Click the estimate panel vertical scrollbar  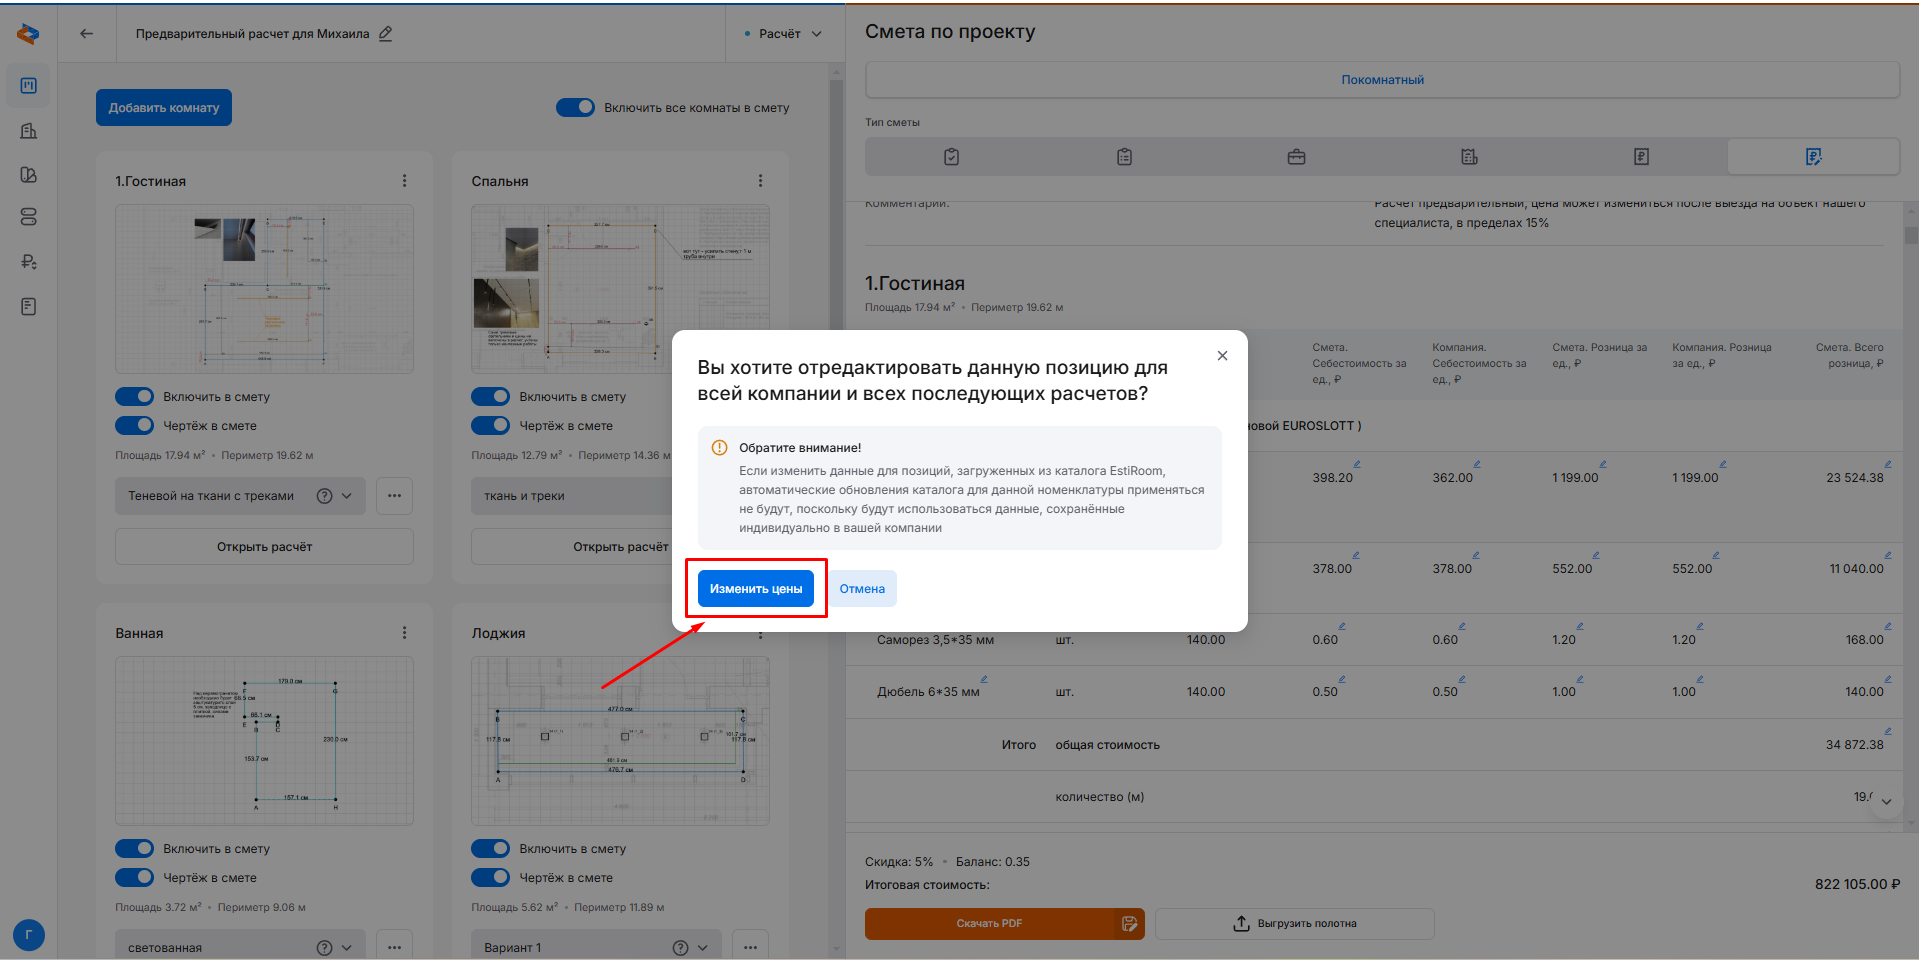tap(1911, 236)
